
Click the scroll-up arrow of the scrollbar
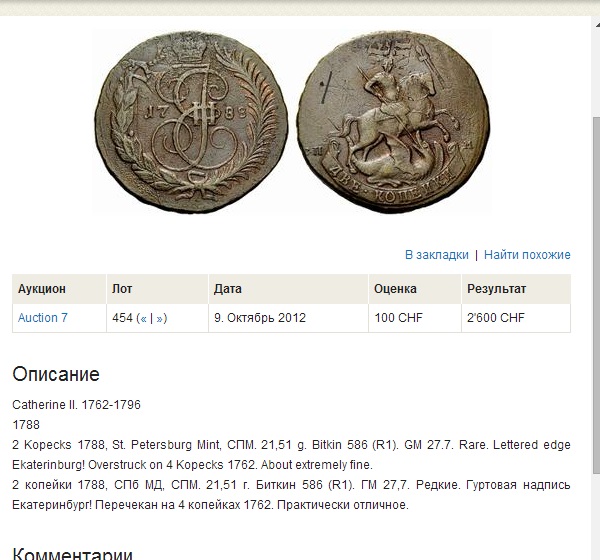pyautogui.click(x=597, y=25)
